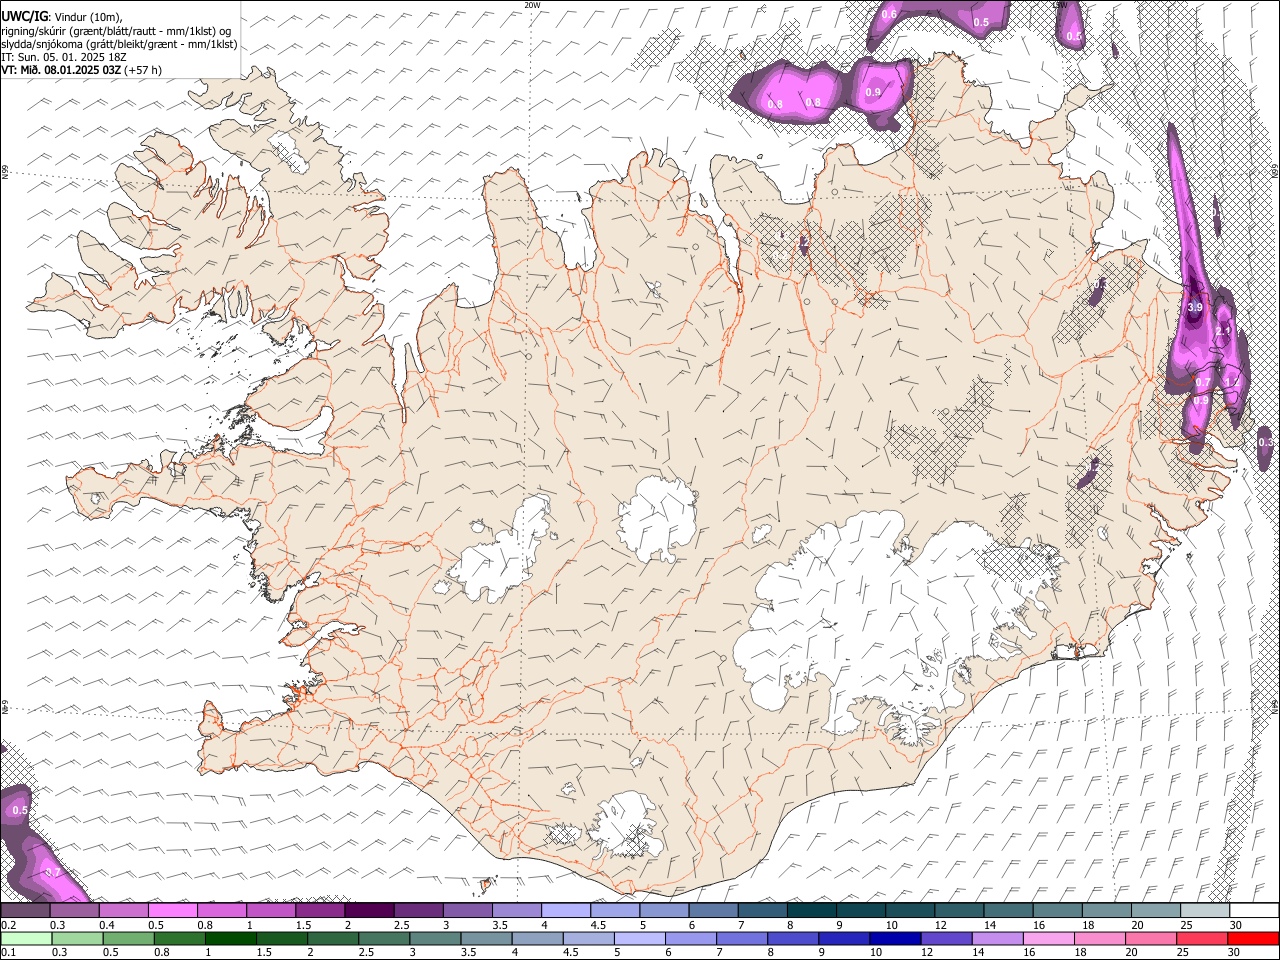
Task: Pick the pale green 0.1–0.3 legend swatch
Action: tap(25, 938)
